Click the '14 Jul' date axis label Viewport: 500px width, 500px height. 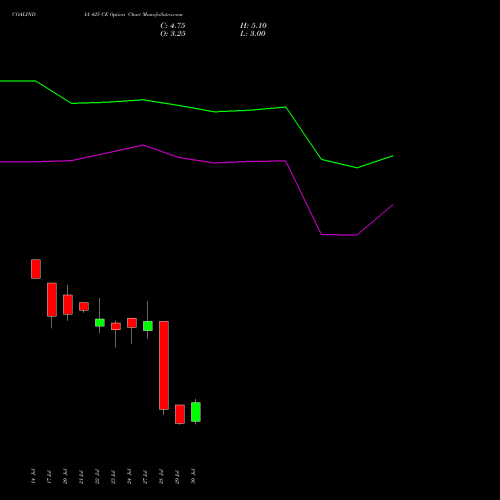pyautogui.click(x=33, y=476)
